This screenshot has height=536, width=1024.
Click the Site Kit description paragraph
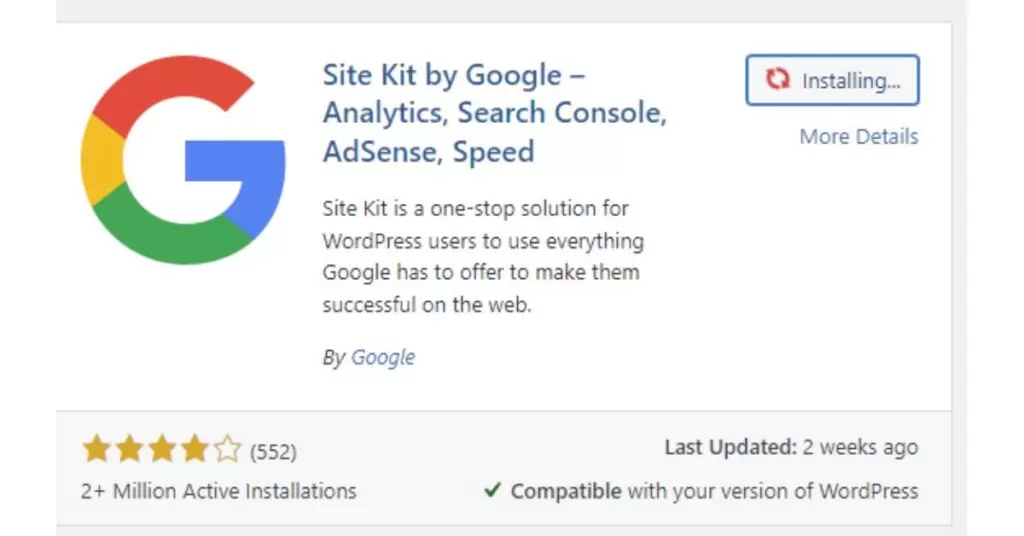pos(483,257)
